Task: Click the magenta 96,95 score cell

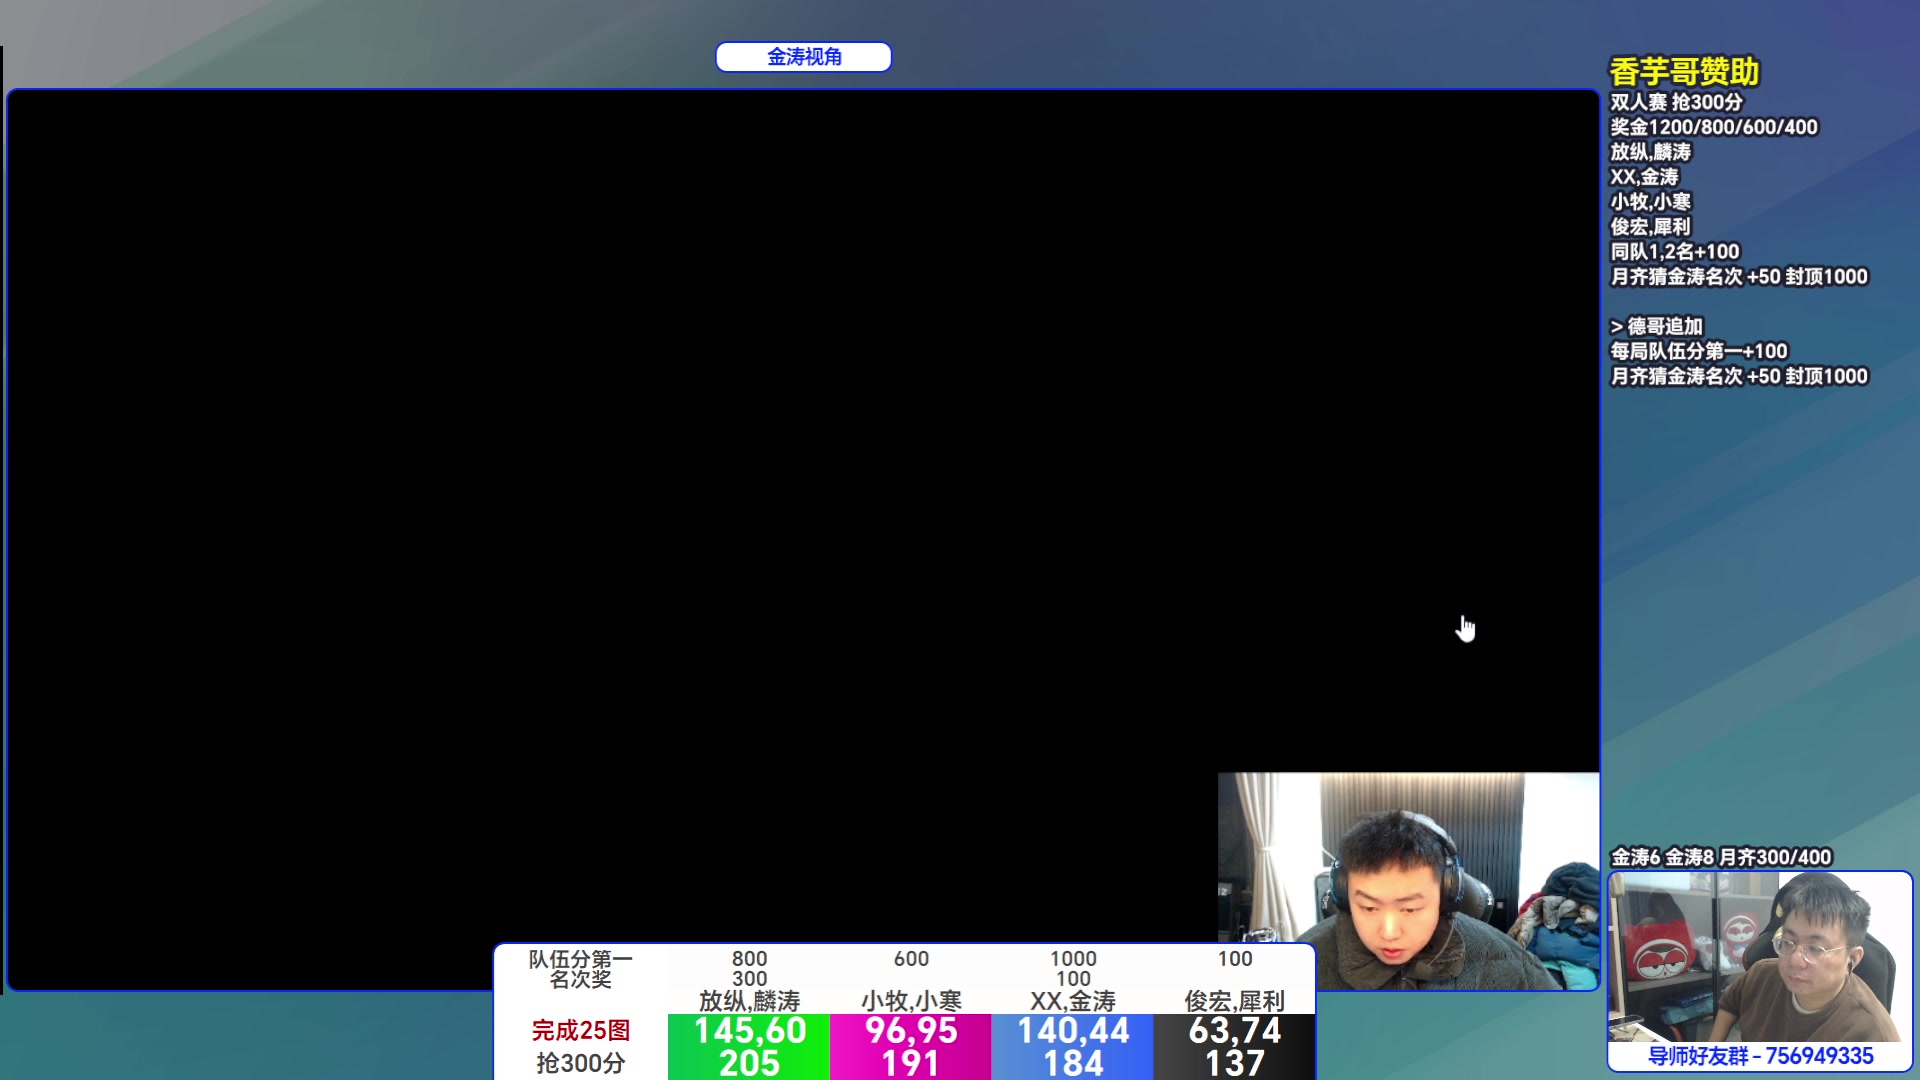Action: tap(911, 1031)
